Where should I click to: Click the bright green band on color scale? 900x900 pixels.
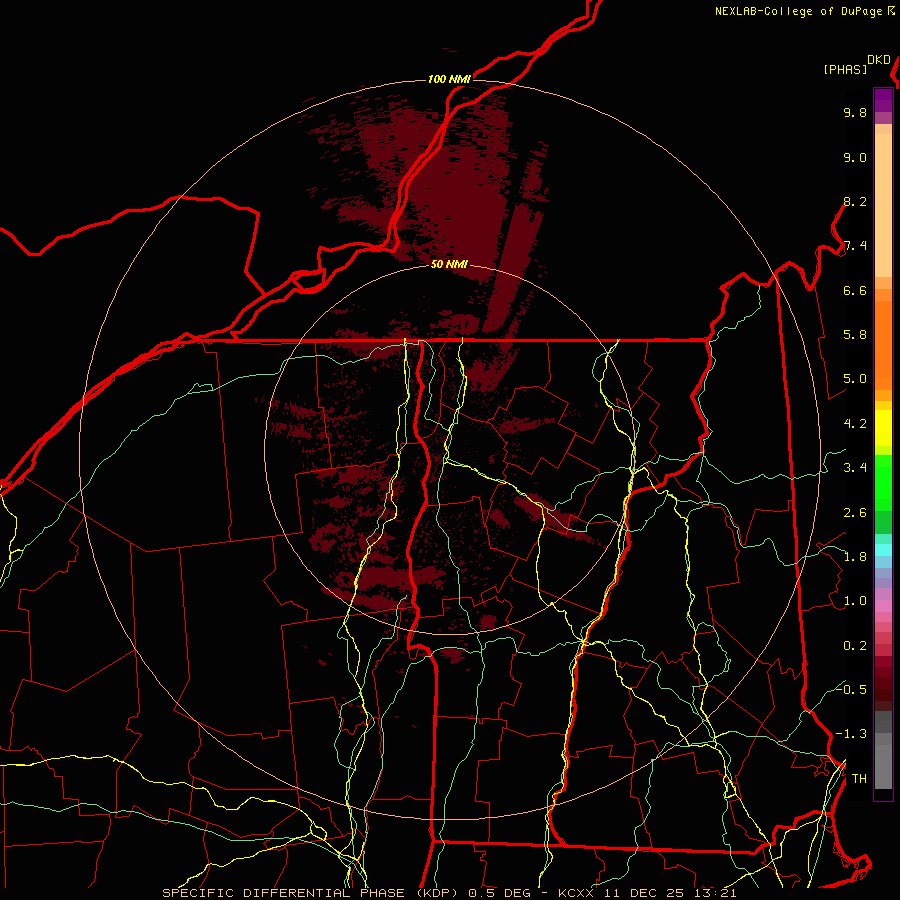tap(883, 482)
